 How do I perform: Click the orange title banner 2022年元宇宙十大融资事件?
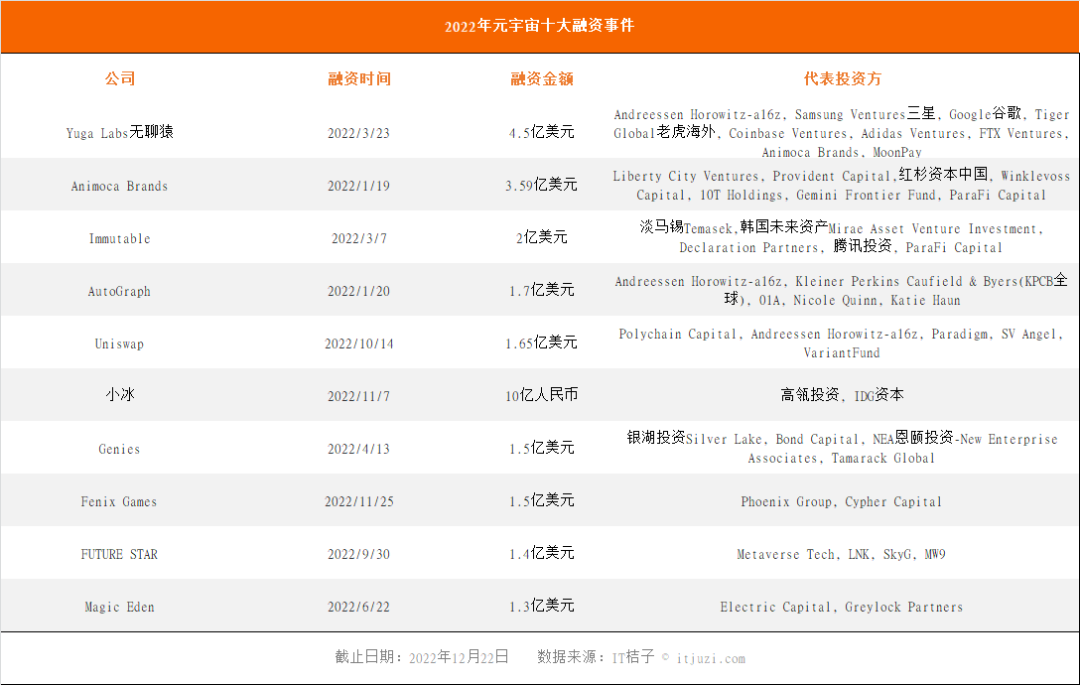pos(539,26)
